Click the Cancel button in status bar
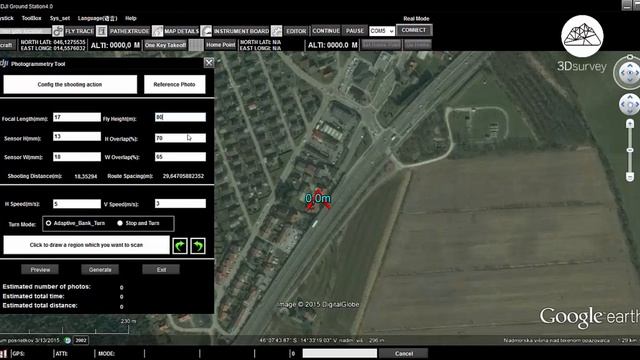 coord(404,353)
